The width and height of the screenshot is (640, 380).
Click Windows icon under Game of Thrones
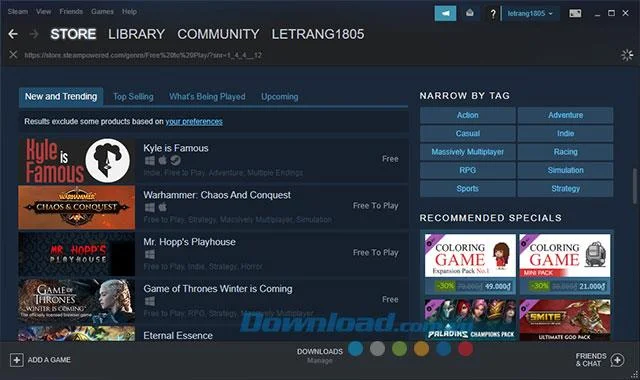coord(150,301)
